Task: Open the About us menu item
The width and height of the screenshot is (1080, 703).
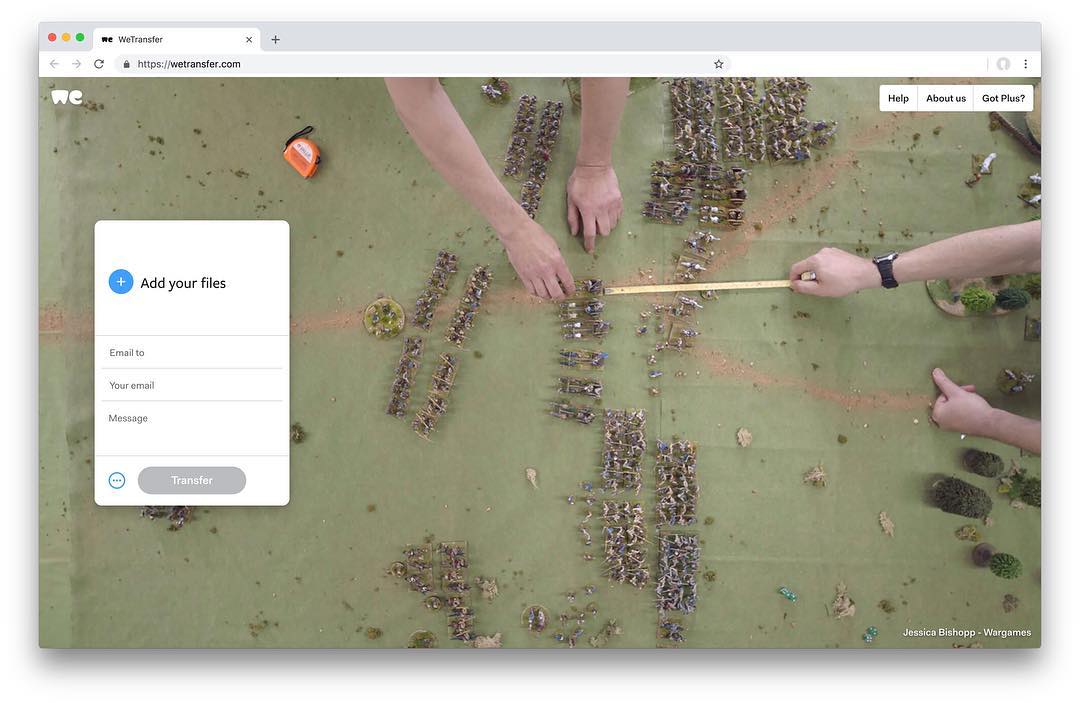Action: (x=946, y=98)
